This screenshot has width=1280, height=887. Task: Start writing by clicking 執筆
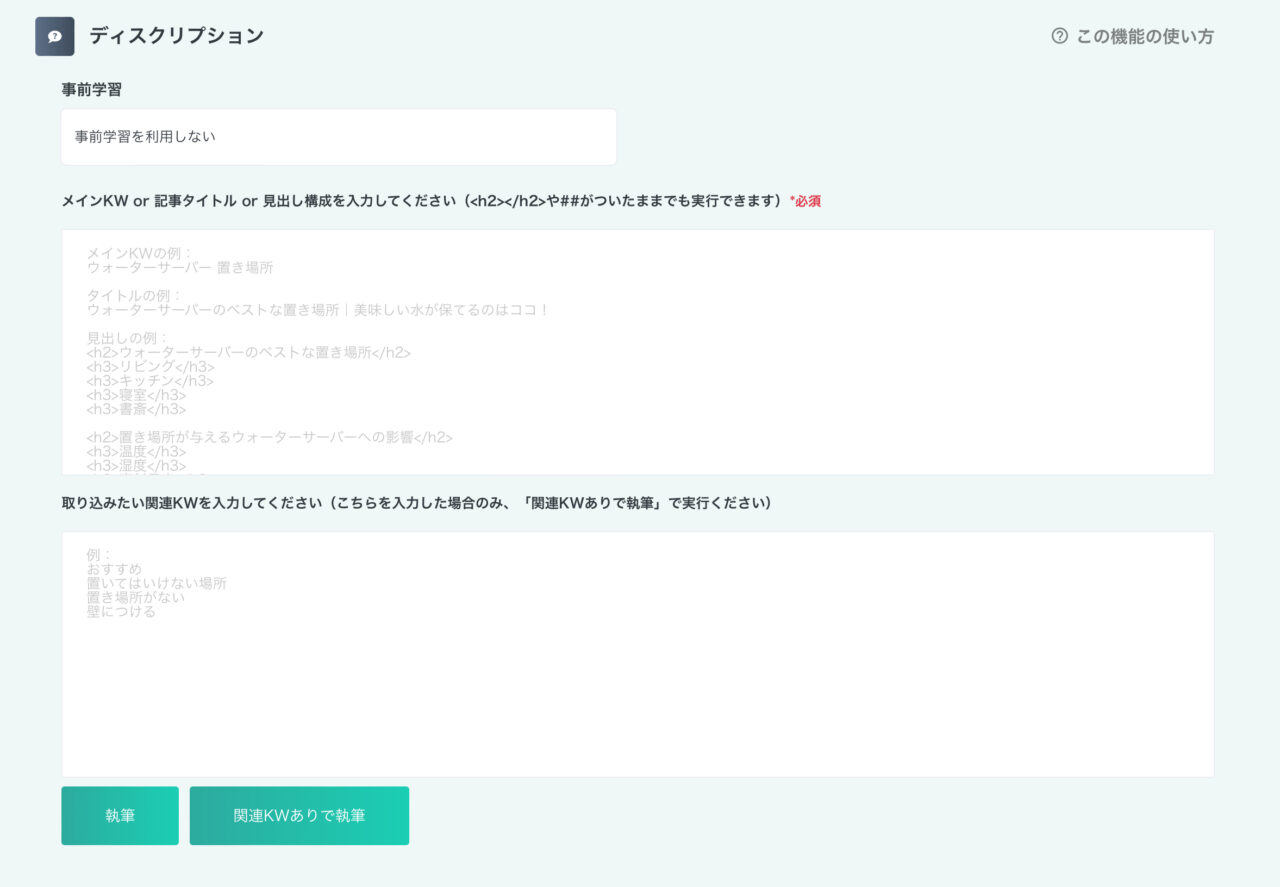(x=119, y=815)
